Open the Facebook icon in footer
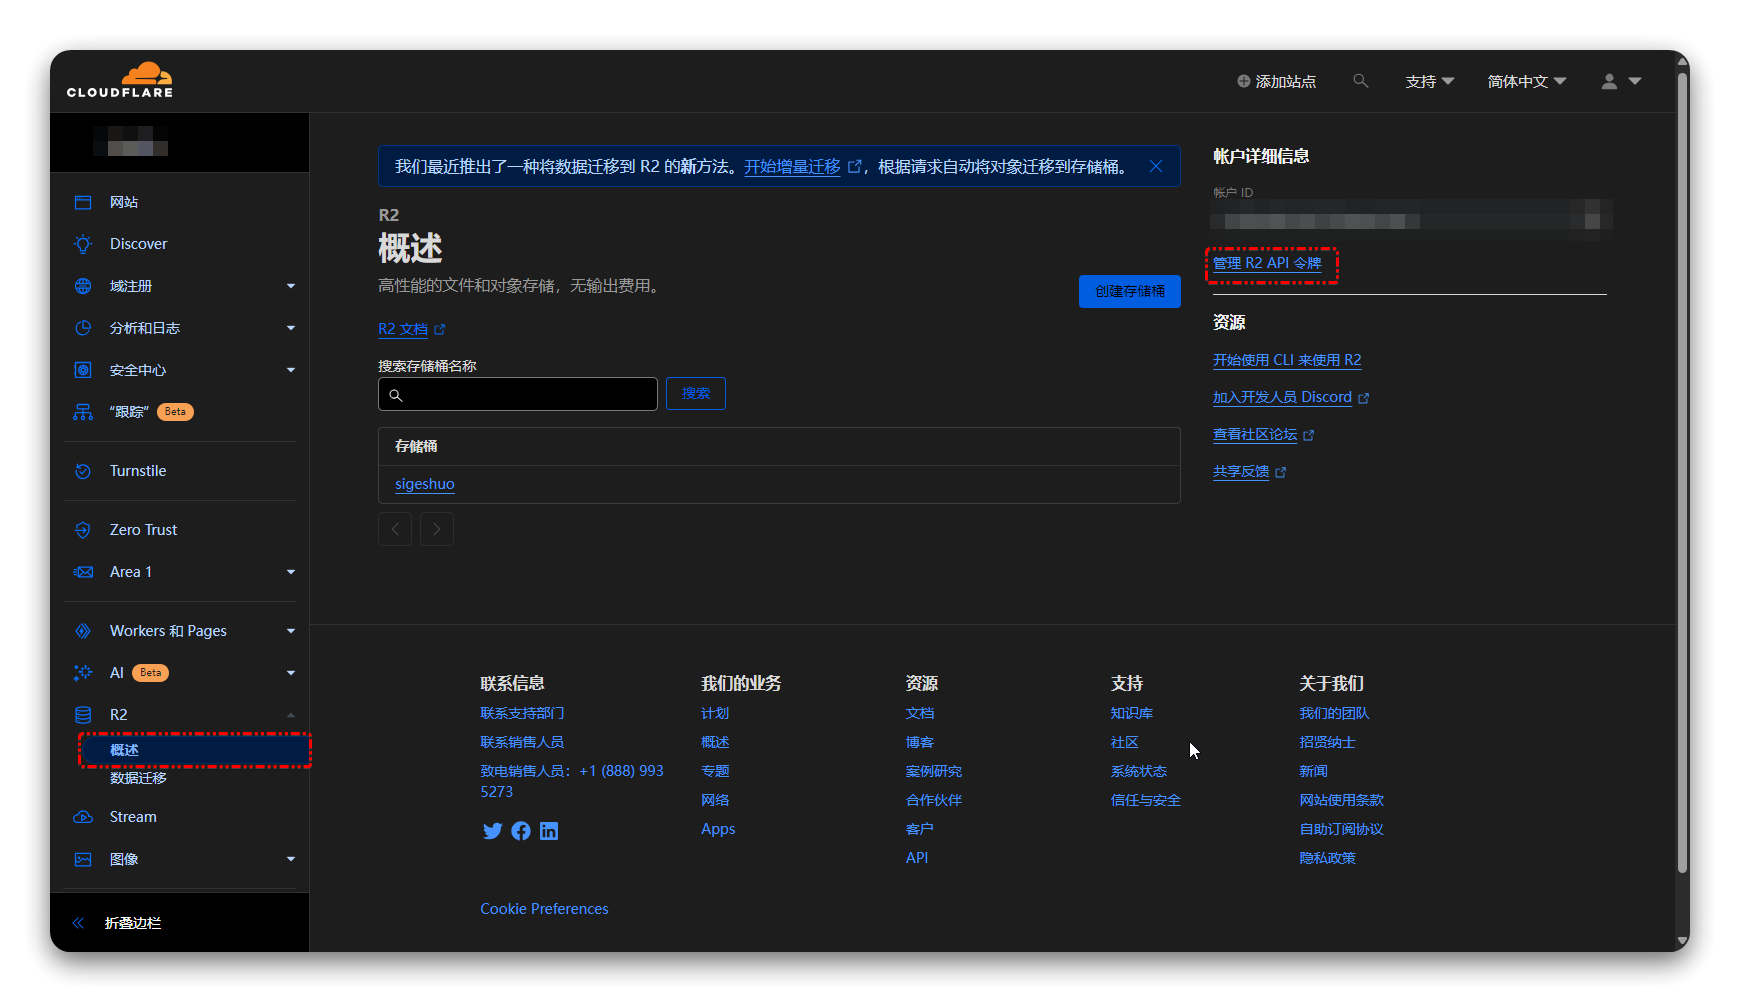This screenshot has width=1740, height=1002. click(521, 831)
